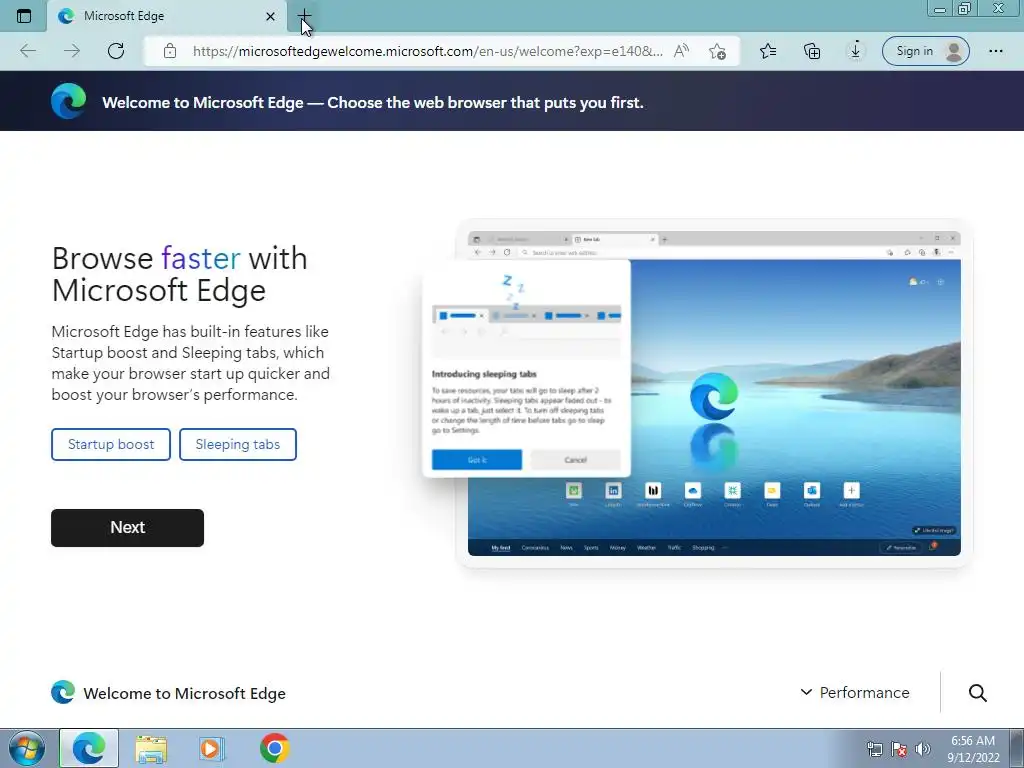
Task: Select the Startup boost button
Action: pos(111,445)
